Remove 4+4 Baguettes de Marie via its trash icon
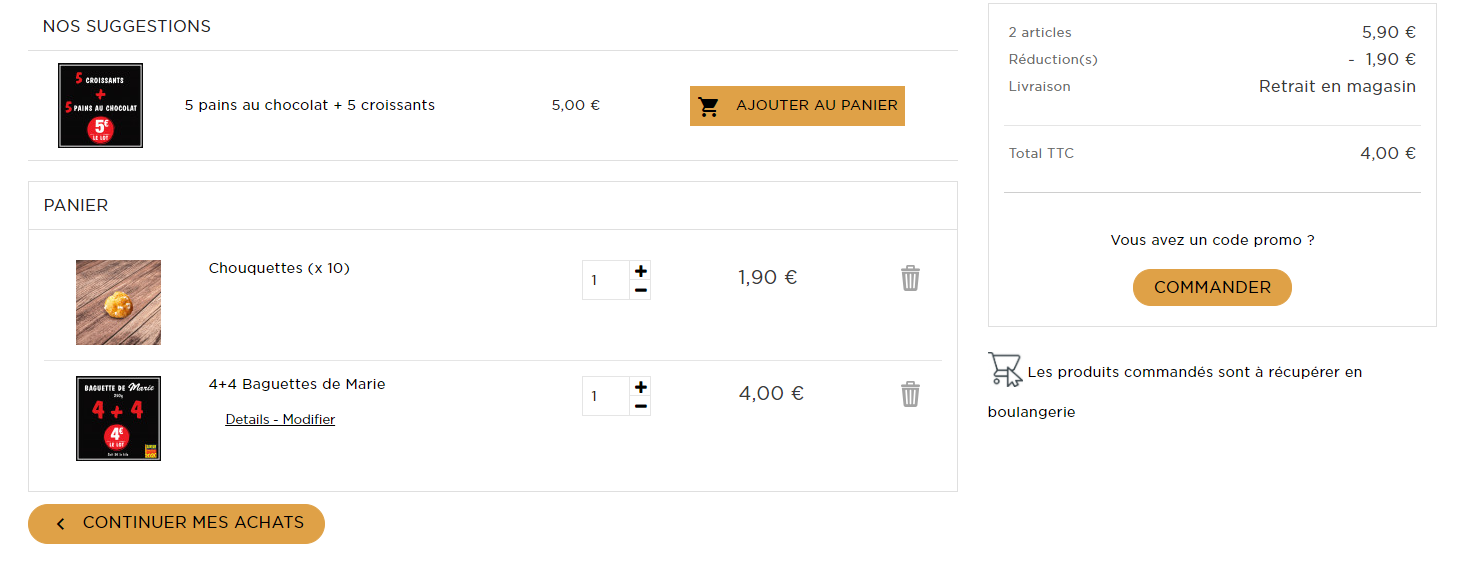1471x586 pixels. pos(910,394)
